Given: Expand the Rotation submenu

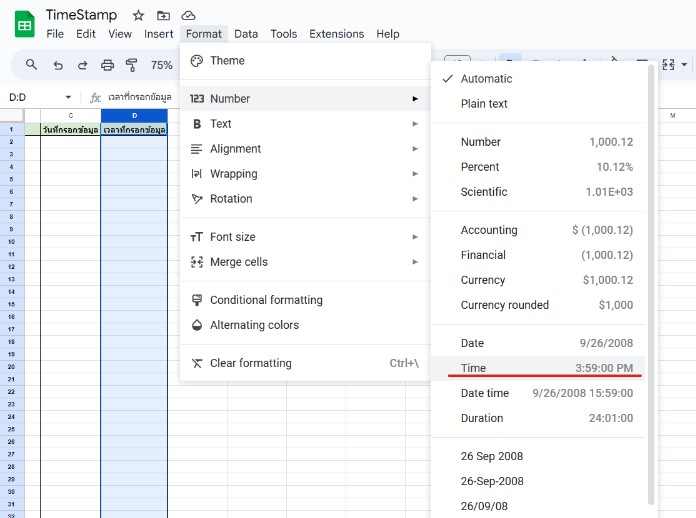Looking at the screenshot, I should [x=305, y=198].
